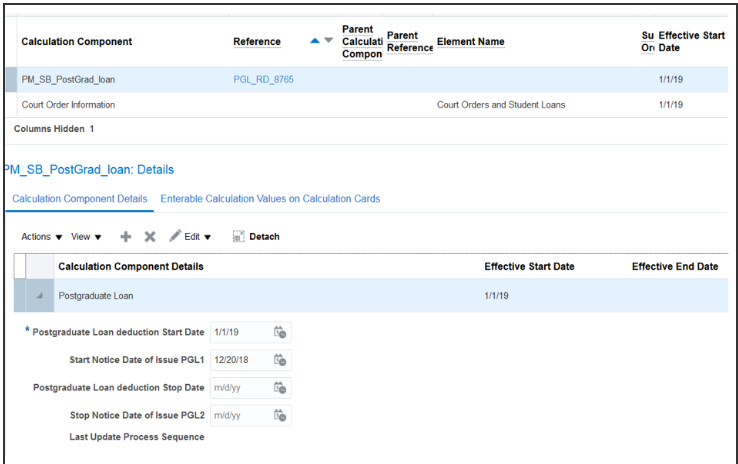Open the Edit dropdown menu
Screen dimensions: 738x464
(x=190, y=237)
